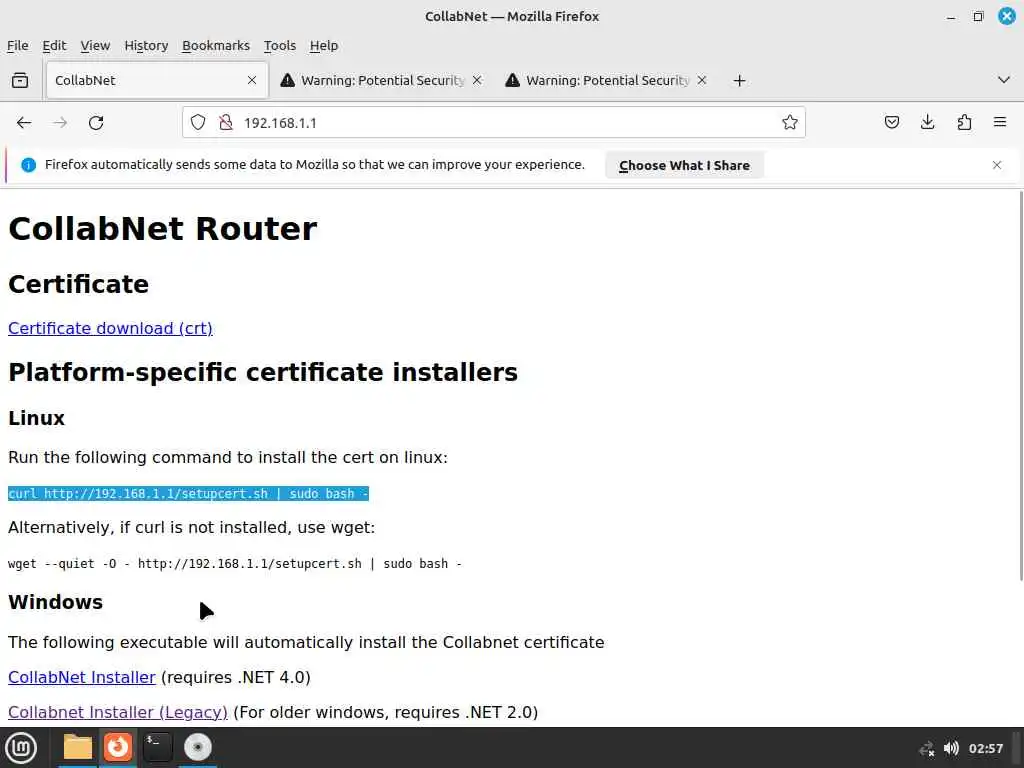List all tabs dropdown arrow
1024x768 pixels.
pos(1004,80)
